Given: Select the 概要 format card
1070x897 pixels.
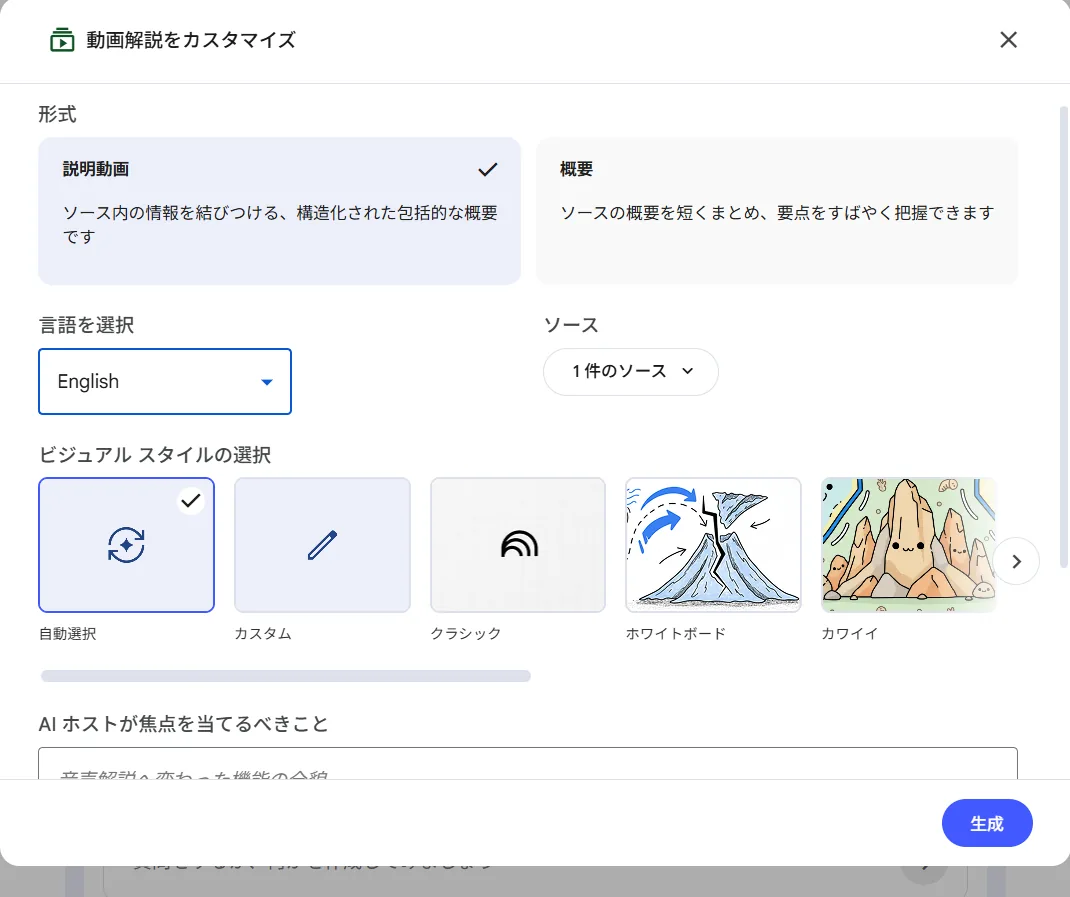Looking at the screenshot, I should (x=777, y=211).
